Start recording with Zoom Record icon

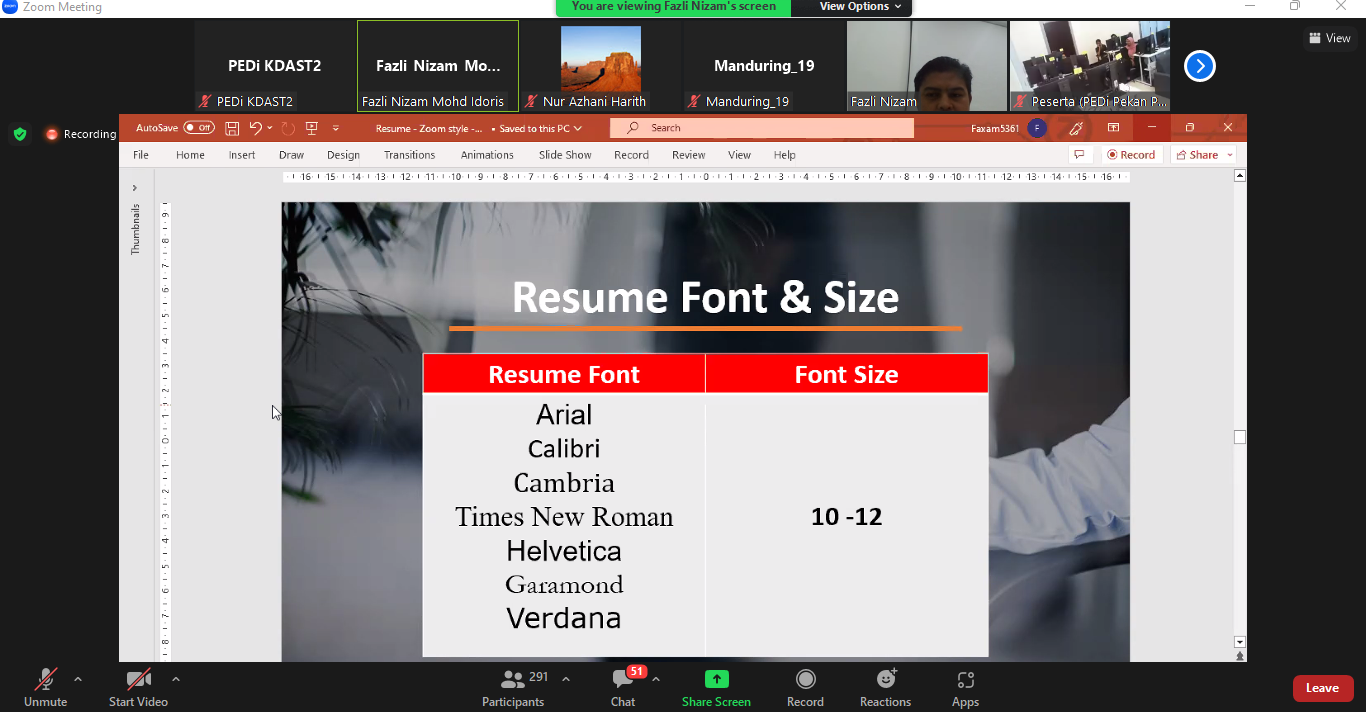(x=805, y=680)
